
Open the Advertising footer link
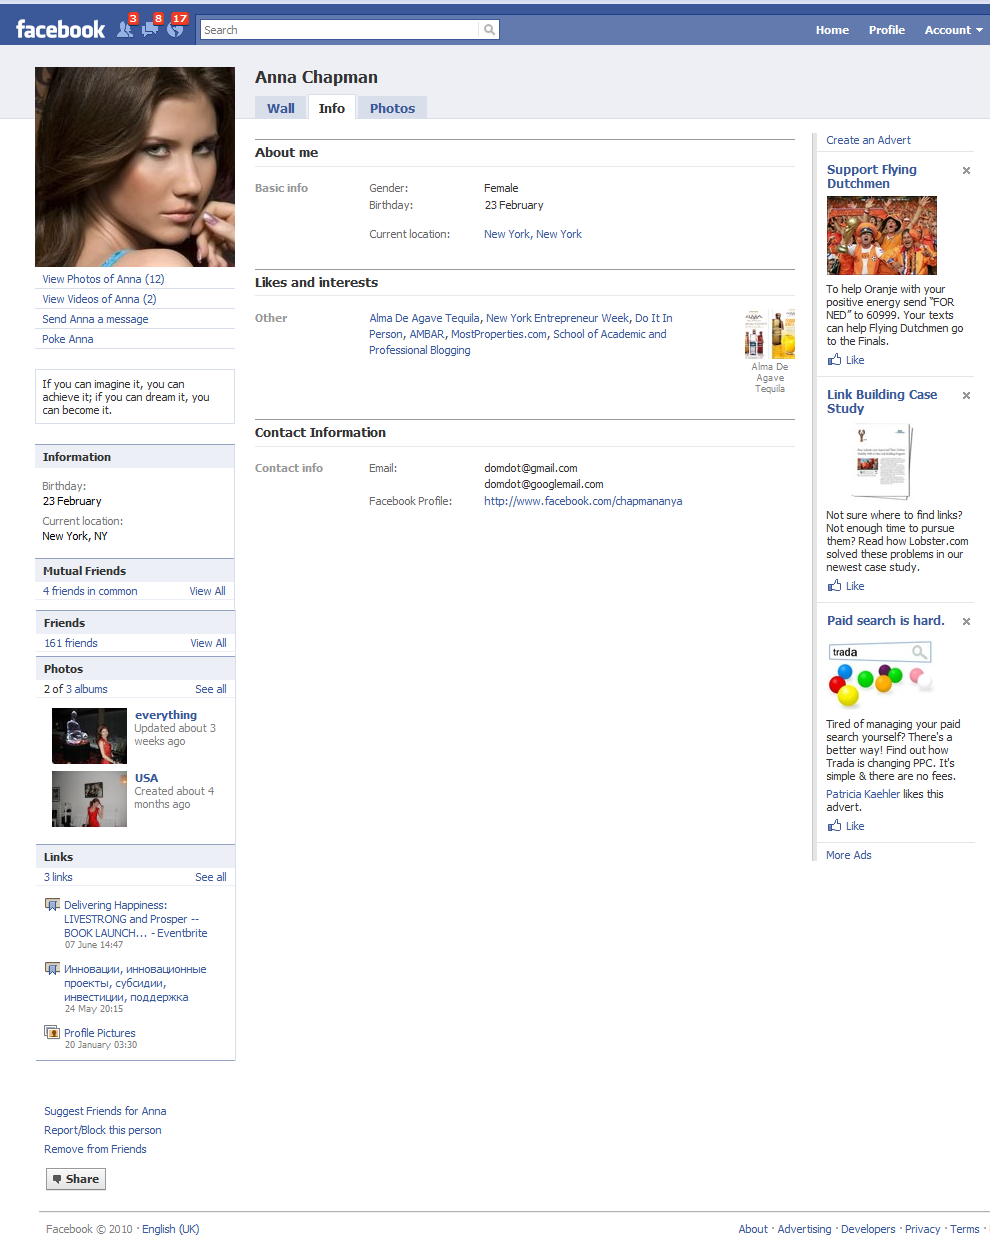coord(804,1229)
